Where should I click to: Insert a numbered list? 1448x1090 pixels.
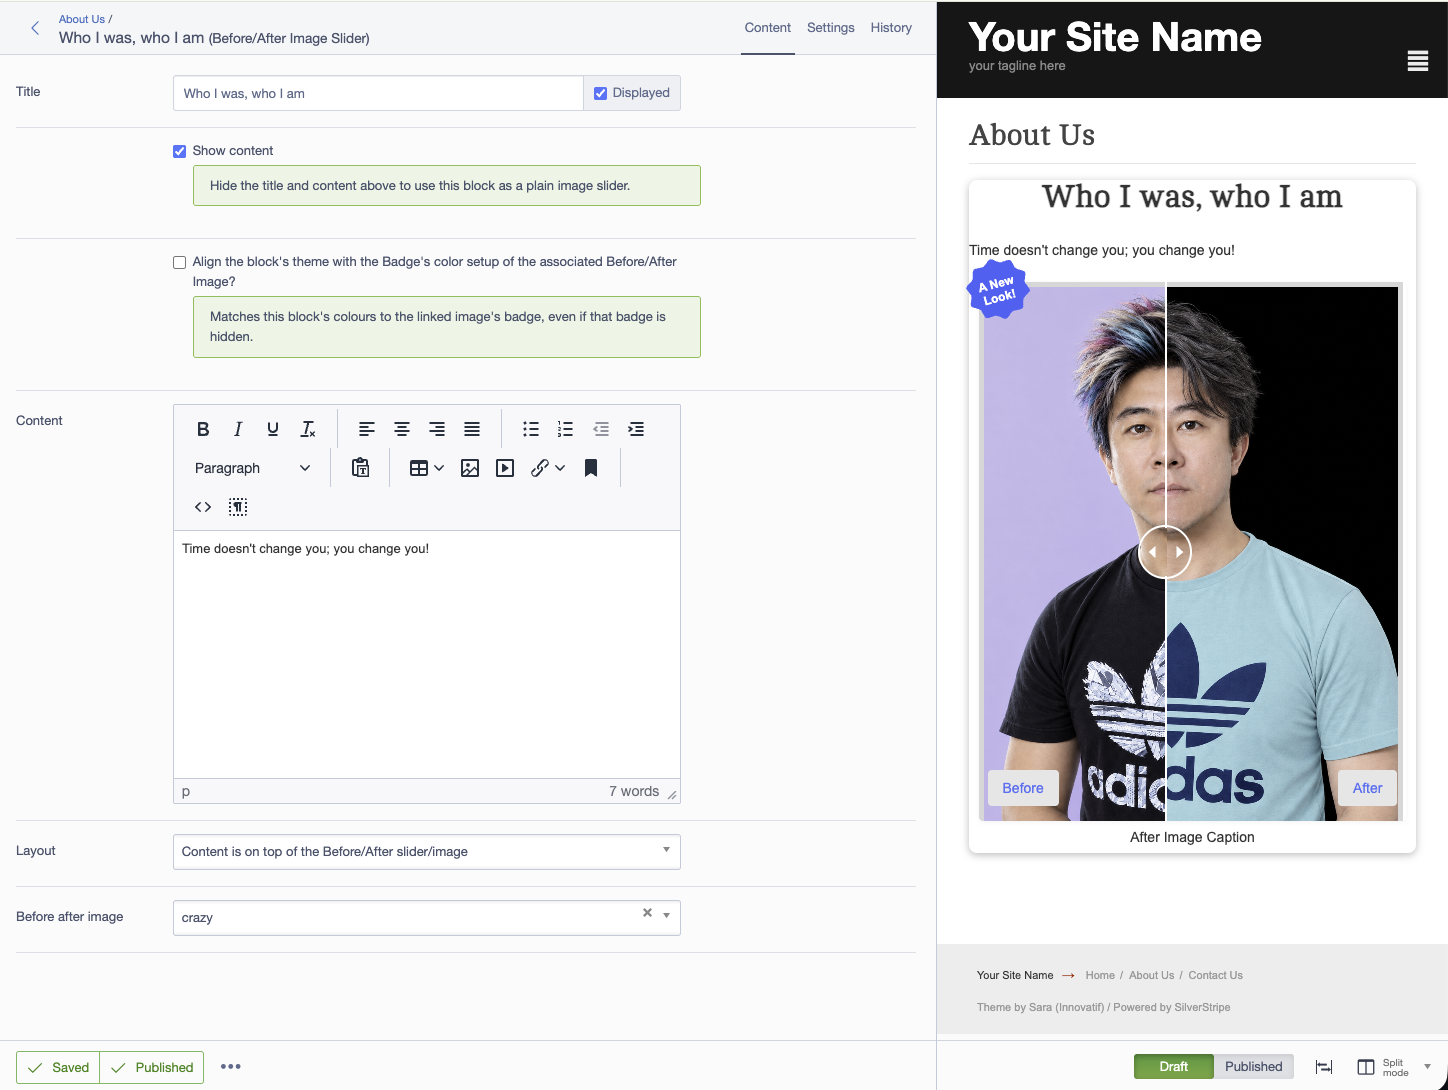(x=566, y=429)
